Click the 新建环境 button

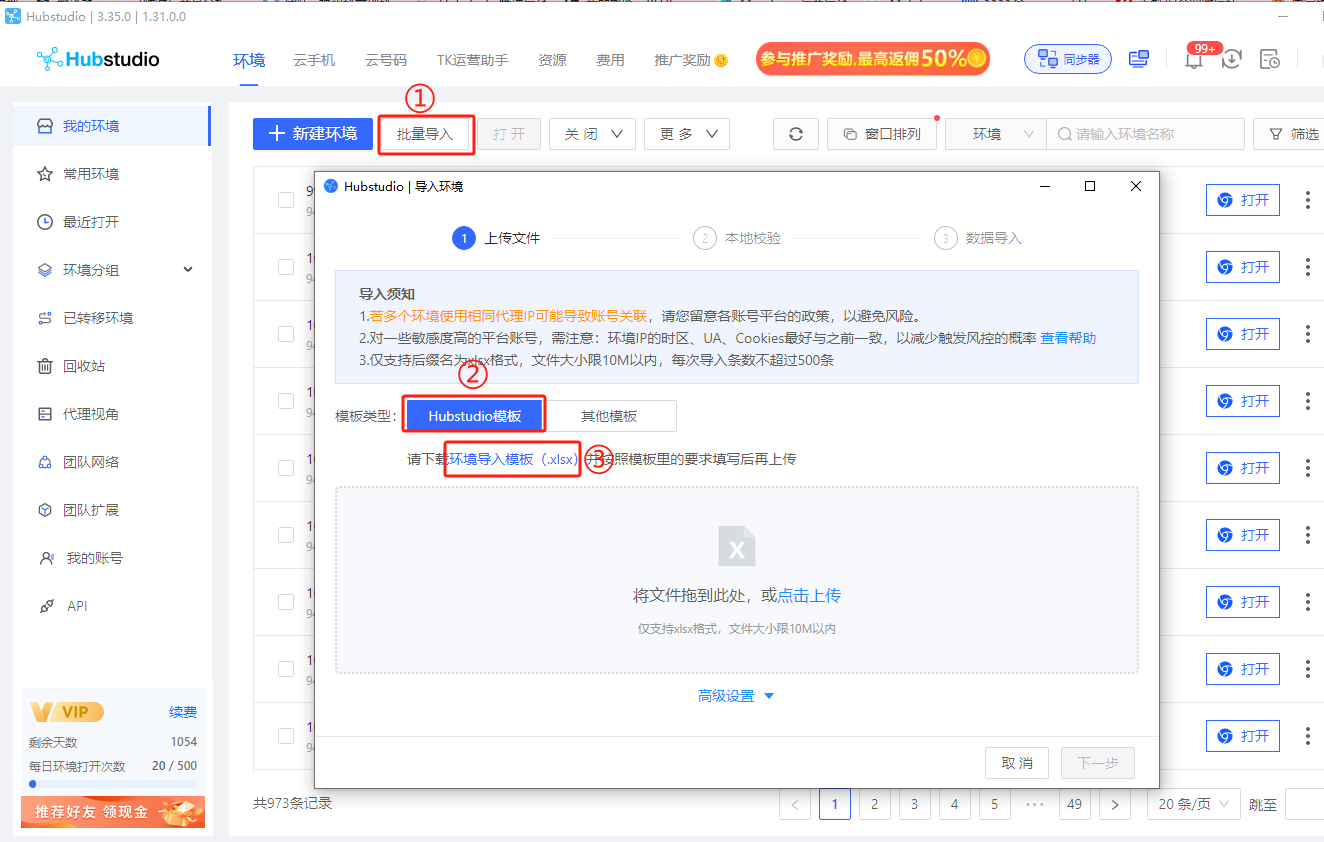313,134
